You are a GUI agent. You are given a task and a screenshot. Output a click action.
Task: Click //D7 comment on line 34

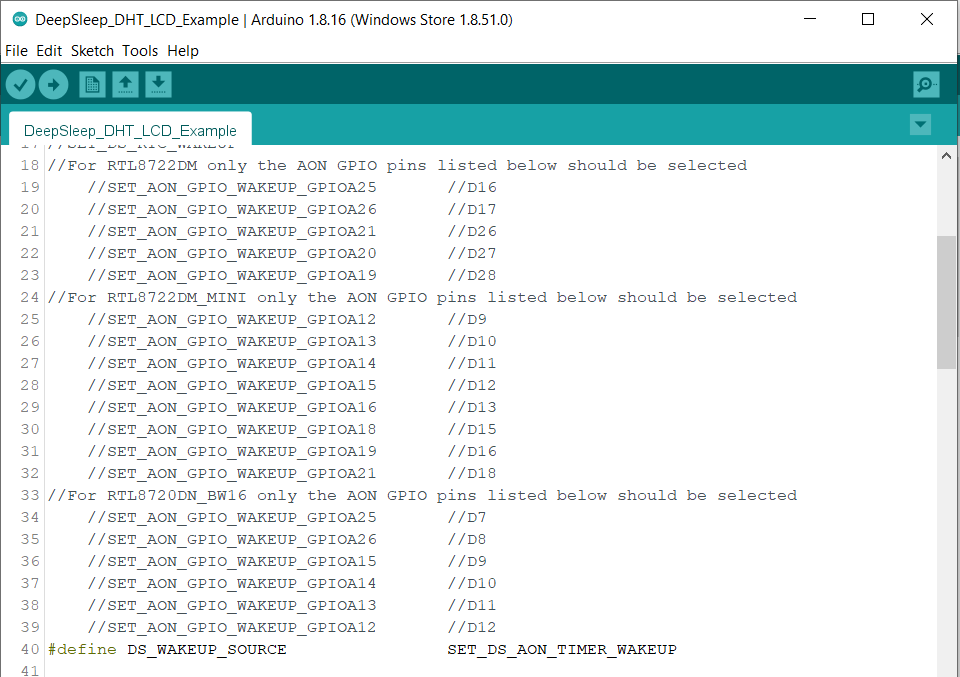[467, 517]
